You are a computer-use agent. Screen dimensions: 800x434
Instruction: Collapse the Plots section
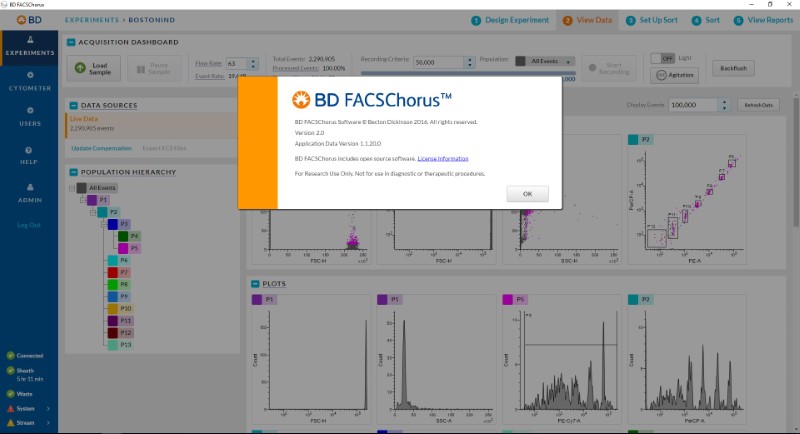255,284
